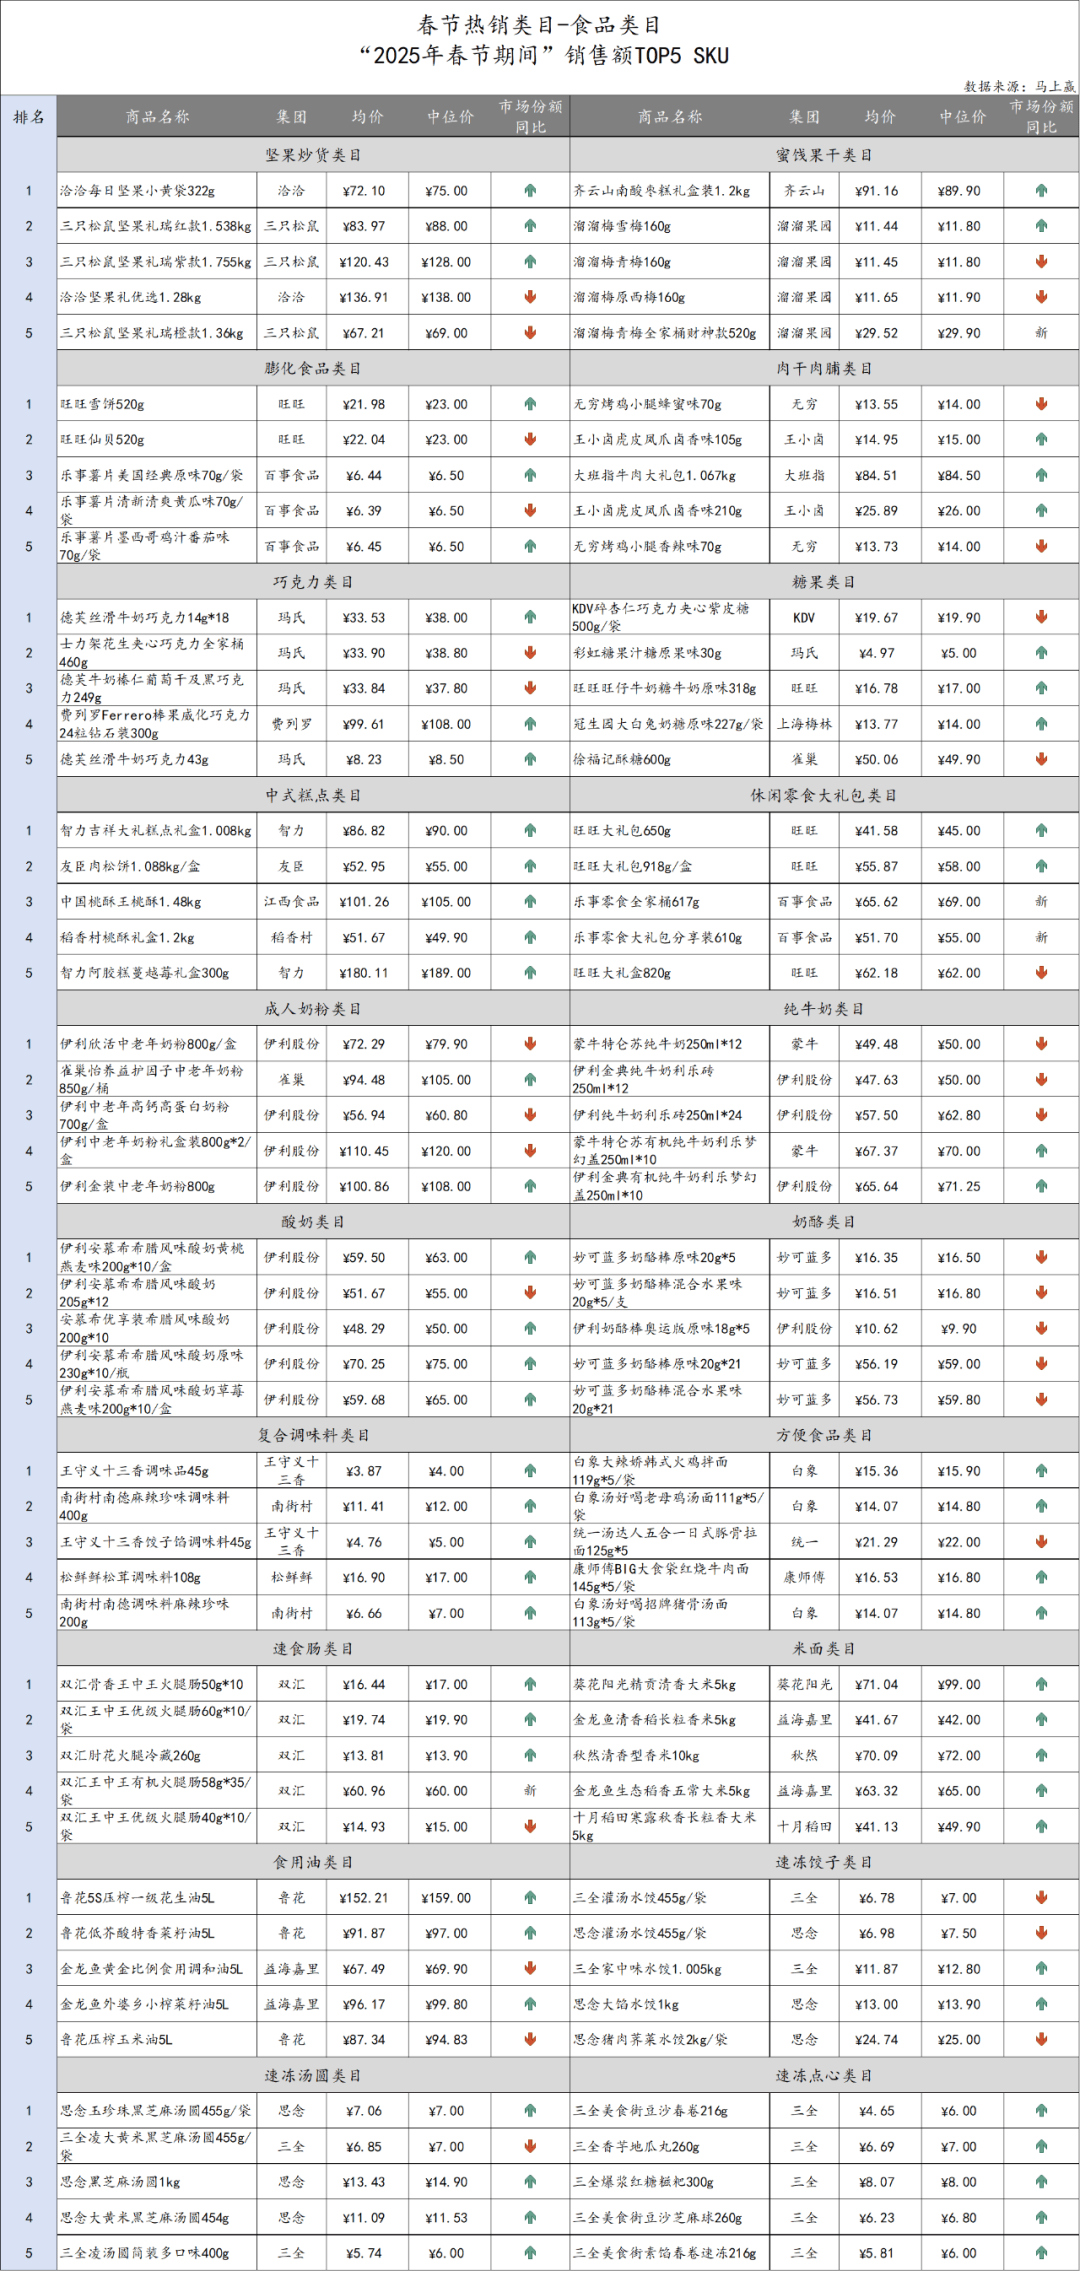Screen dimensions: 1080x2271
Task: Select the 巧克力类目 section header
Action: tap(313, 582)
